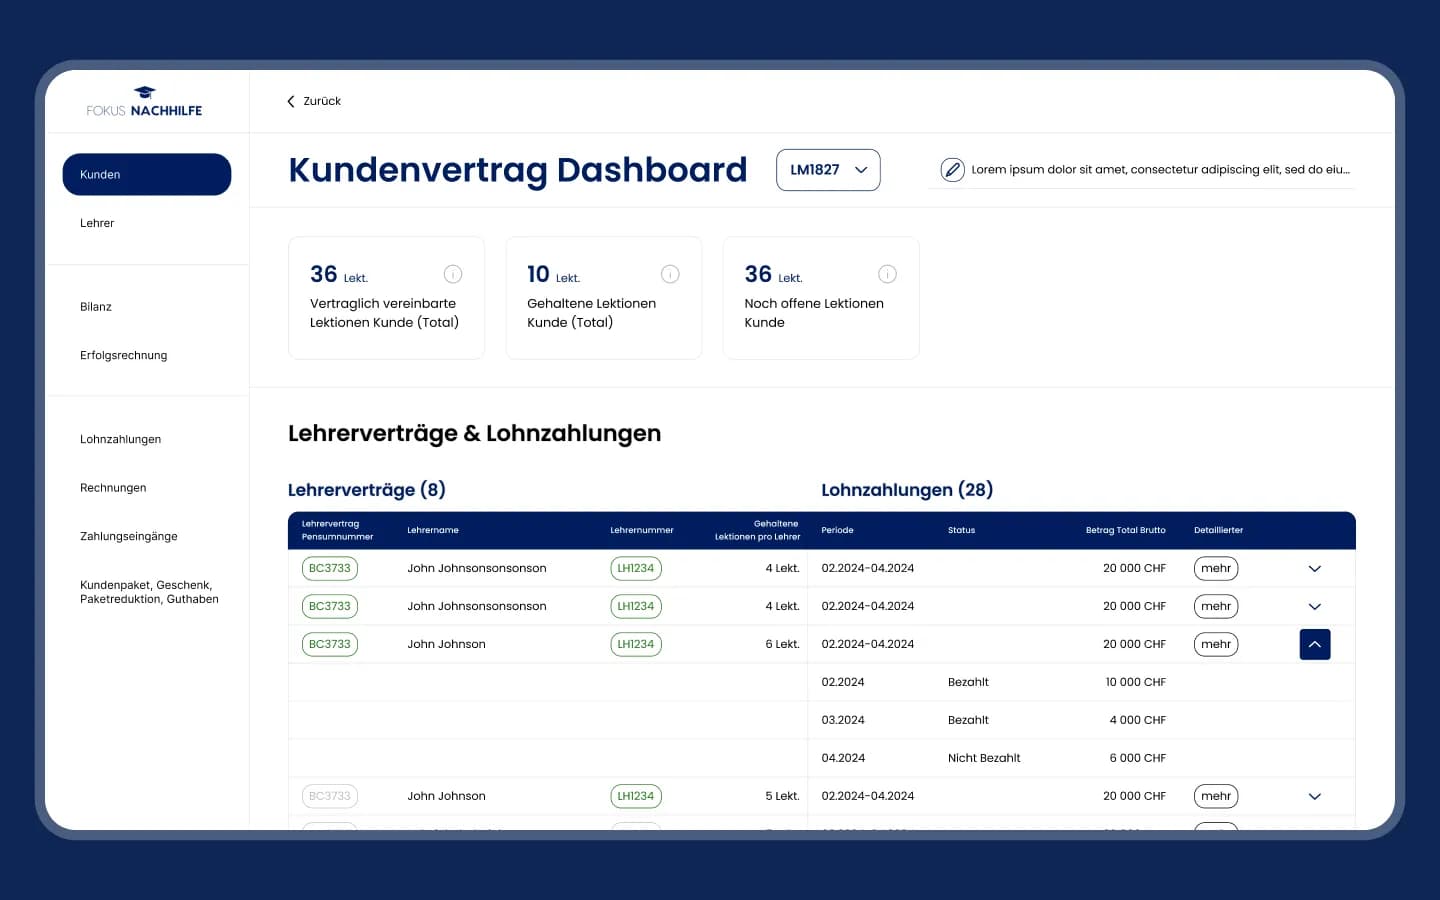This screenshot has height=900, width=1440.
Task: Show info for Noch offene Lektionen card
Action: click(x=887, y=274)
